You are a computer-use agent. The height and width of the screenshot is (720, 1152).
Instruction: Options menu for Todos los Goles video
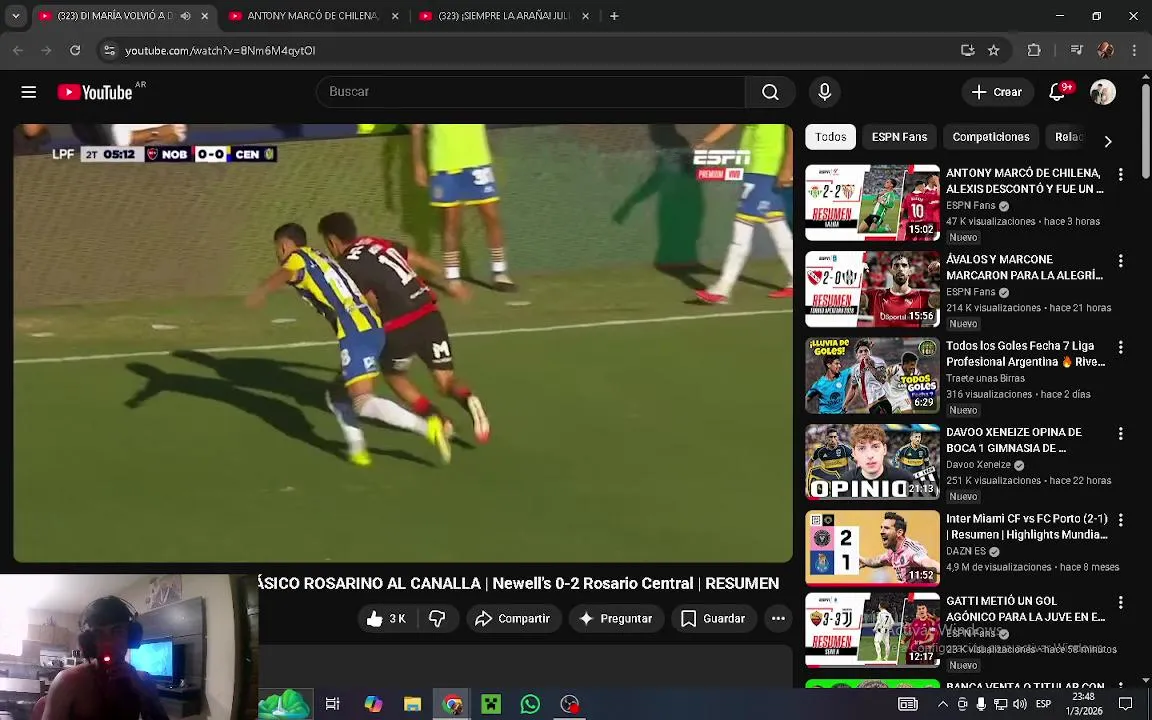1120,348
